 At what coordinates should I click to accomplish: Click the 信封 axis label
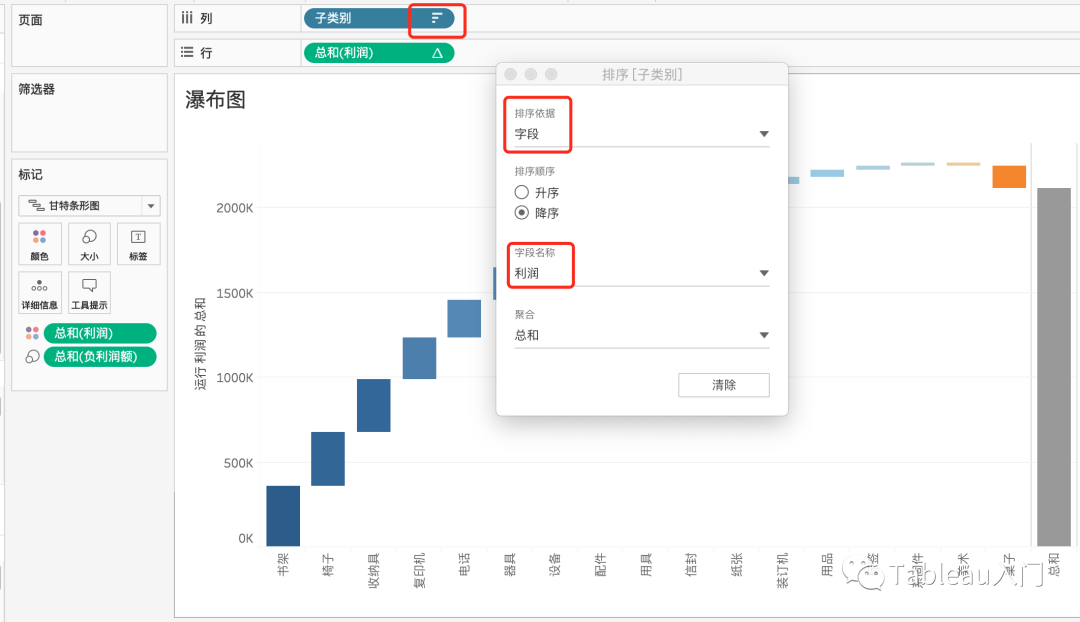[x=692, y=563]
